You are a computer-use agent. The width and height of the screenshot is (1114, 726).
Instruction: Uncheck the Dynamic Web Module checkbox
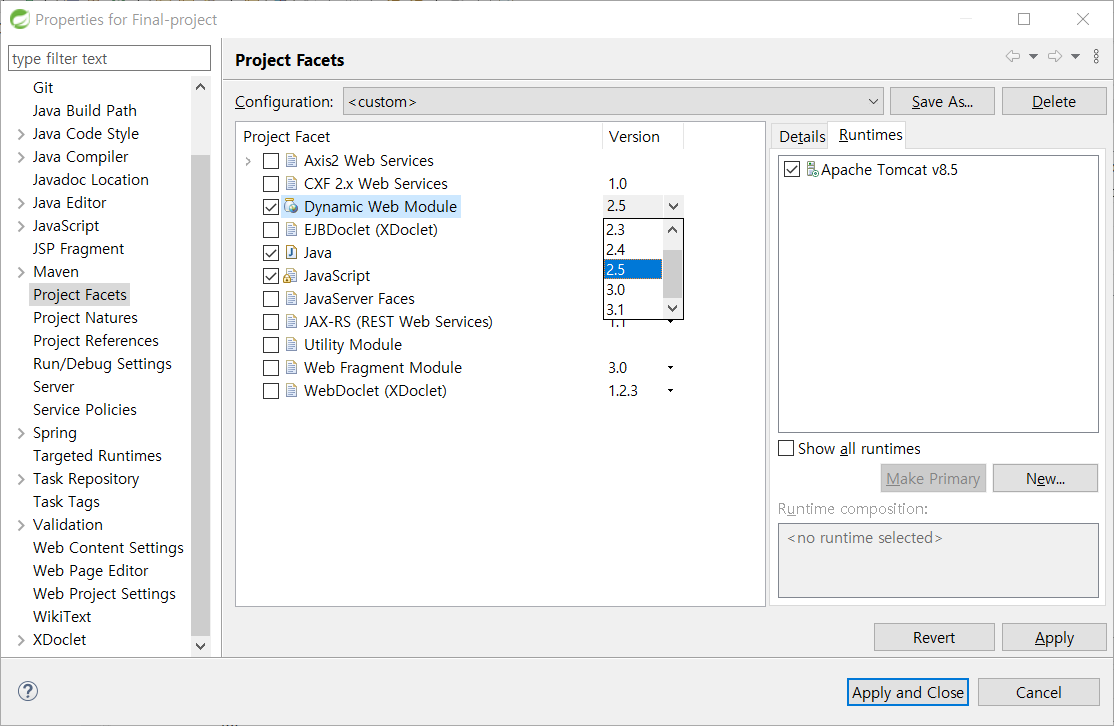(x=271, y=207)
